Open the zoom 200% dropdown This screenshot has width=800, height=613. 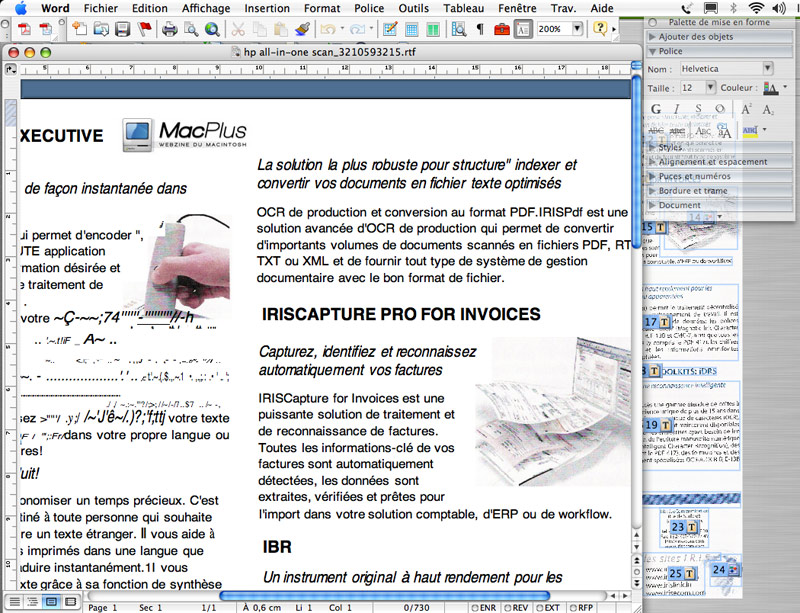coord(578,29)
